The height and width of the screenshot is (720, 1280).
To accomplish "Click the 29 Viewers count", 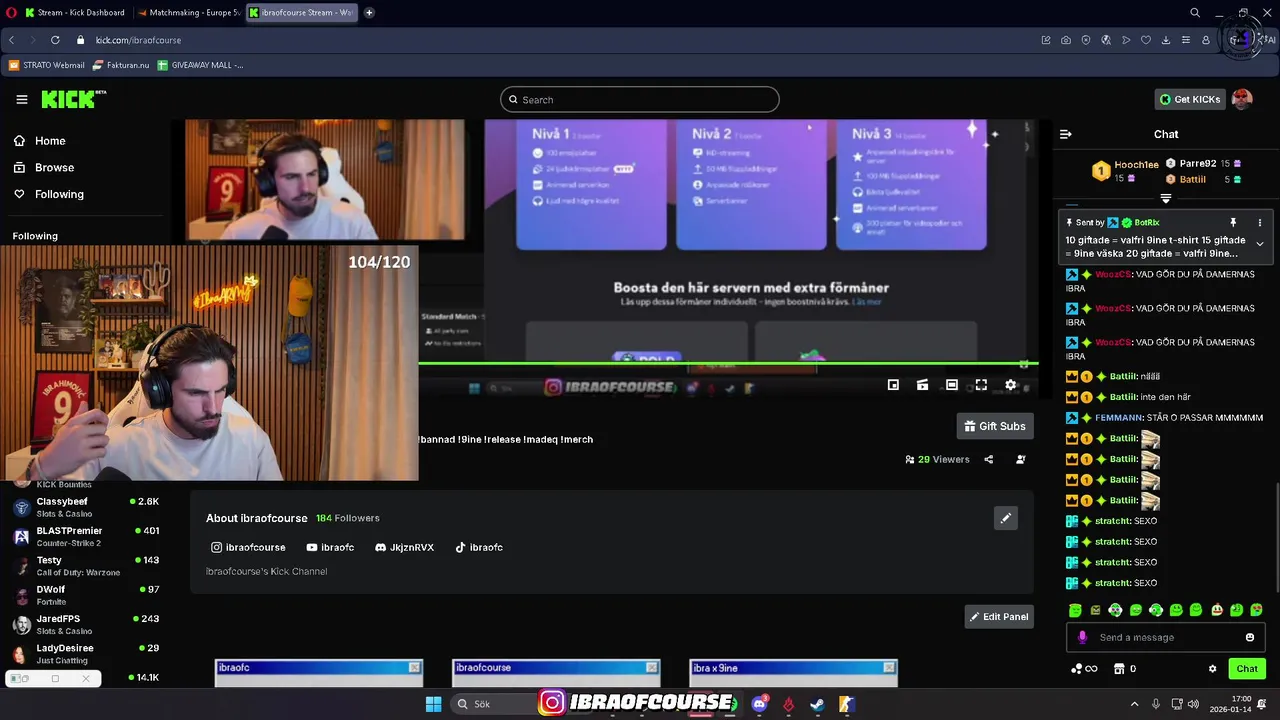I will [937, 459].
